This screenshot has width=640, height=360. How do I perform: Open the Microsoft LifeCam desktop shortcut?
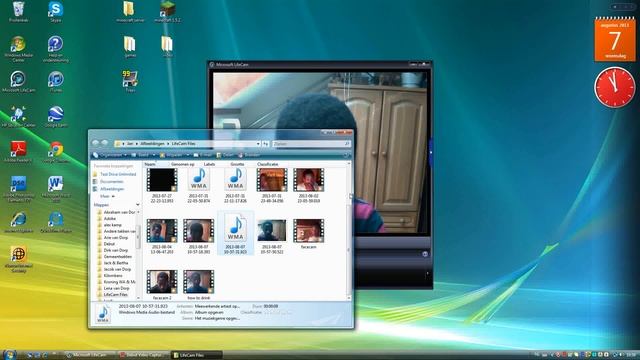coord(18,81)
